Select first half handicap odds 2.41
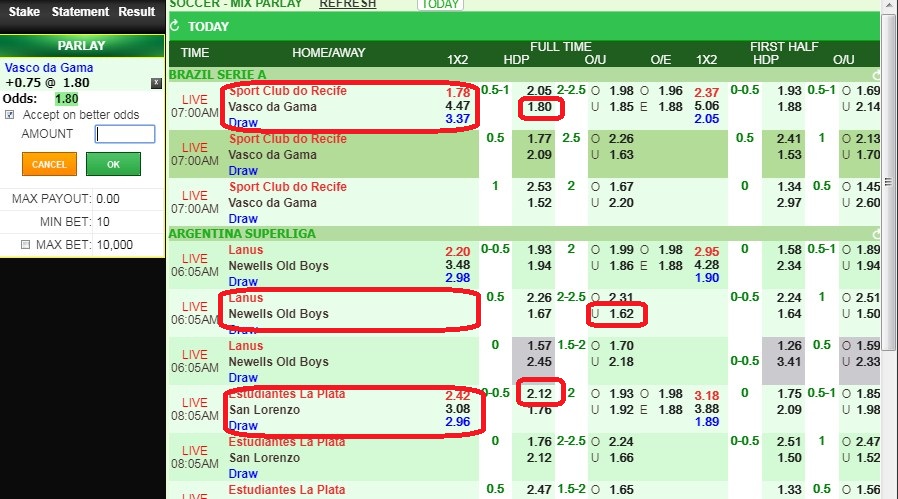Image resolution: width=898 pixels, height=499 pixels. click(x=789, y=139)
